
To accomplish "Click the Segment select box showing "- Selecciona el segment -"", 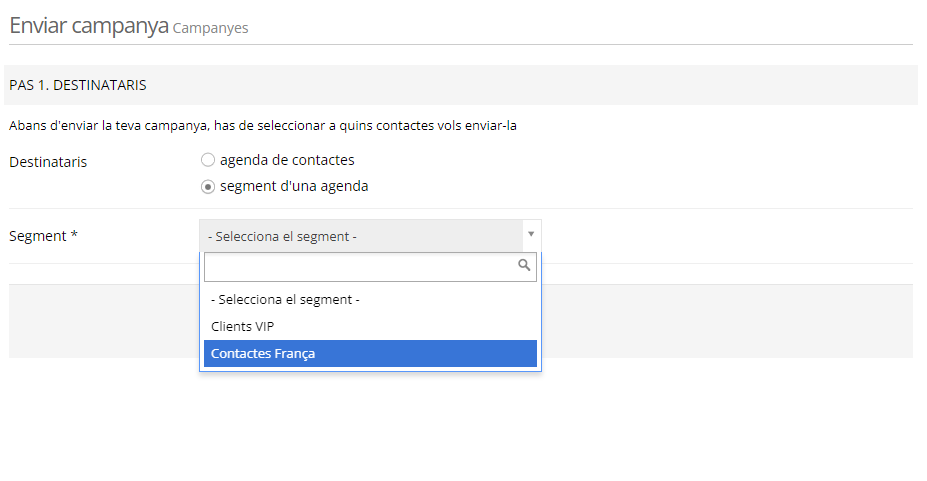I will pyautogui.click(x=360, y=236).
